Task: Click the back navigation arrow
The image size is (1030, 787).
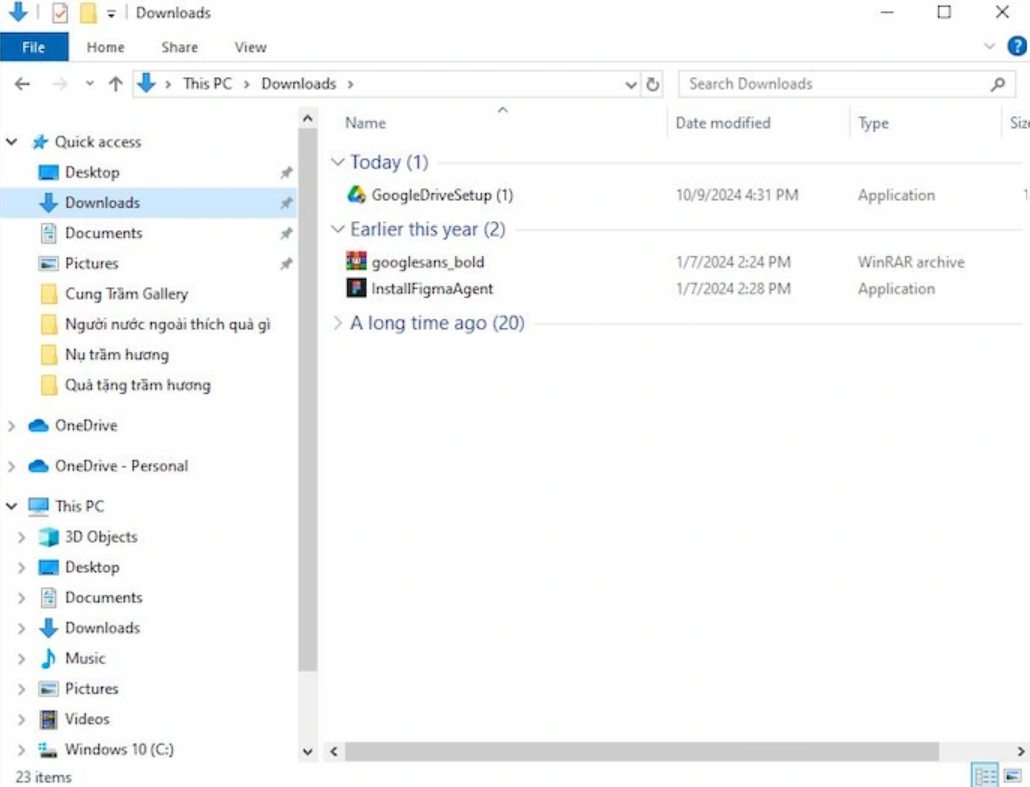Action: tap(22, 84)
